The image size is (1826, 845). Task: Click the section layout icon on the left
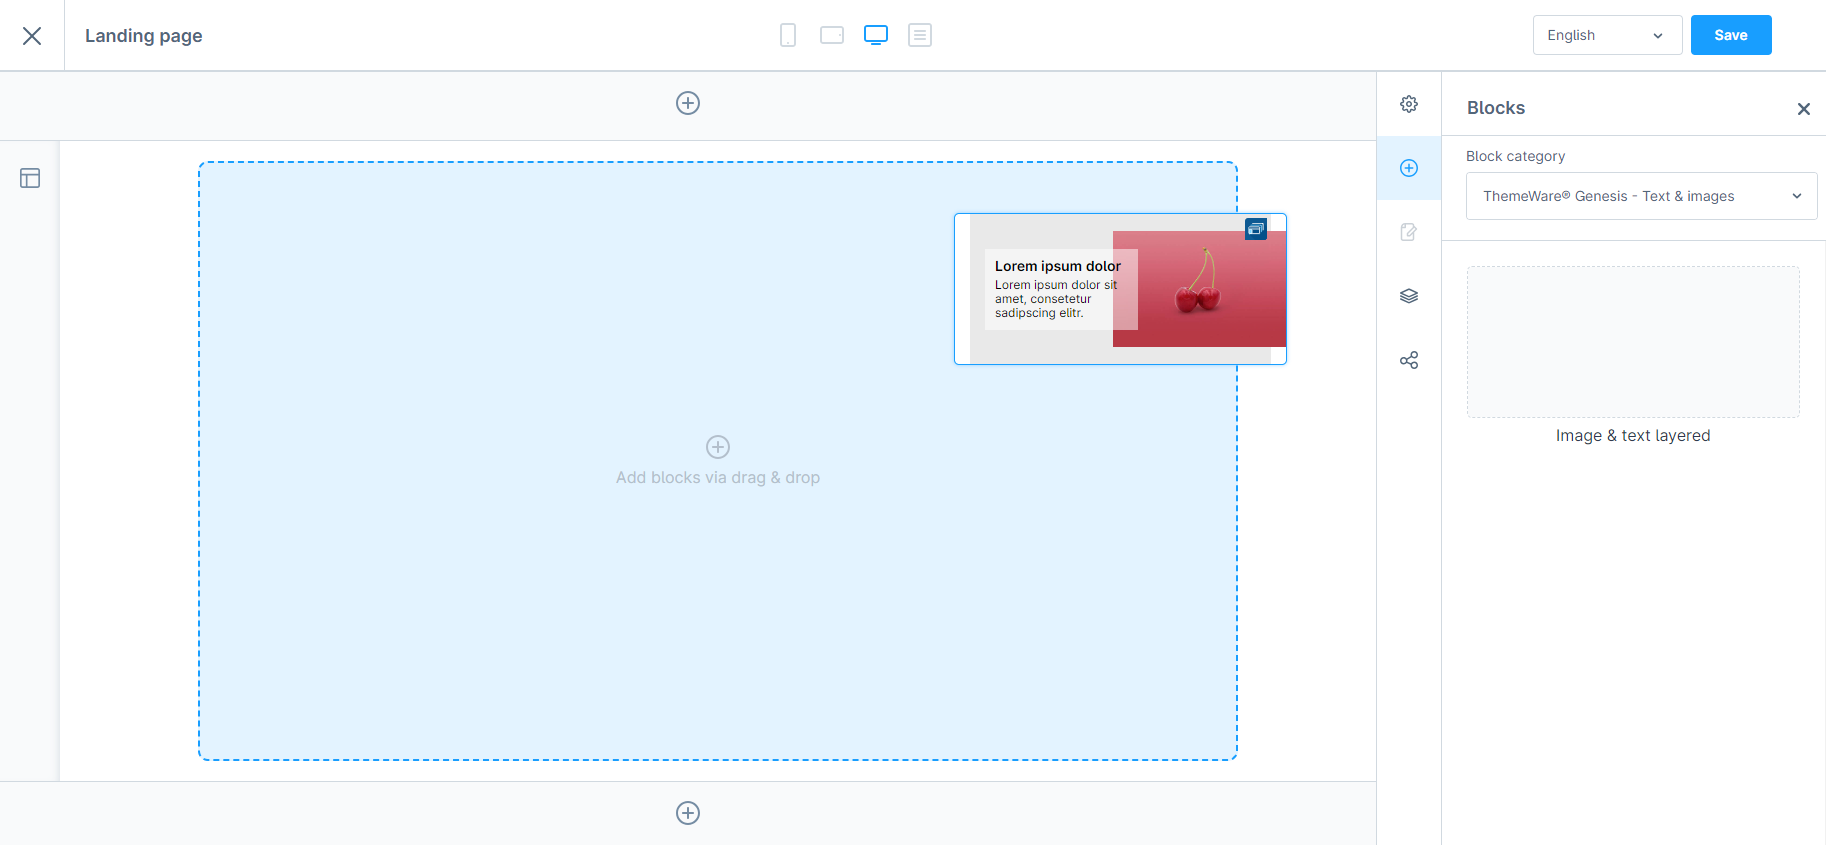click(30, 178)
